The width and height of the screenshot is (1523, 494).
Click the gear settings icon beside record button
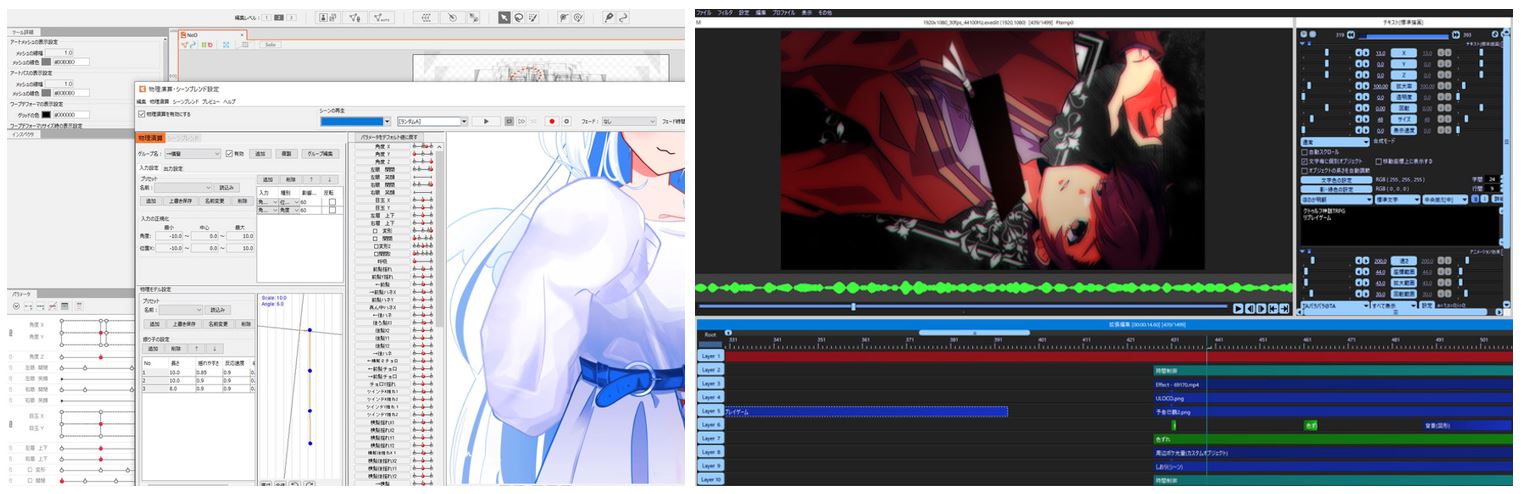[x=566, y=121]
